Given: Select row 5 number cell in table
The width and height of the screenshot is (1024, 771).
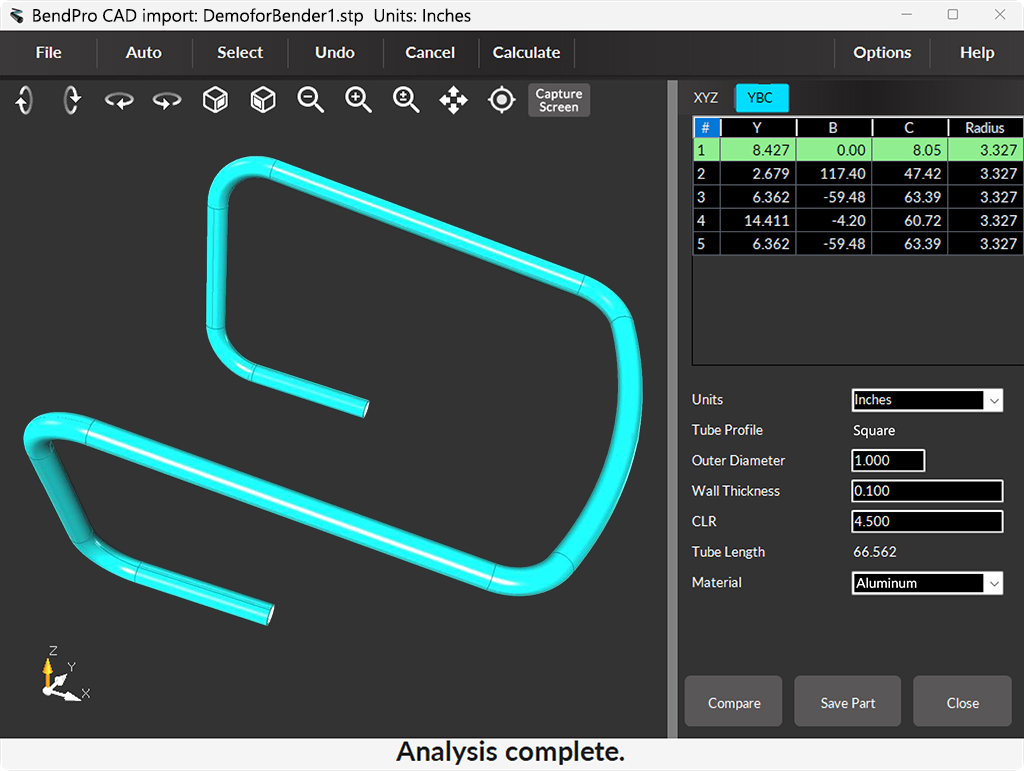Looking at the screenshot, I should pos(706,244).
